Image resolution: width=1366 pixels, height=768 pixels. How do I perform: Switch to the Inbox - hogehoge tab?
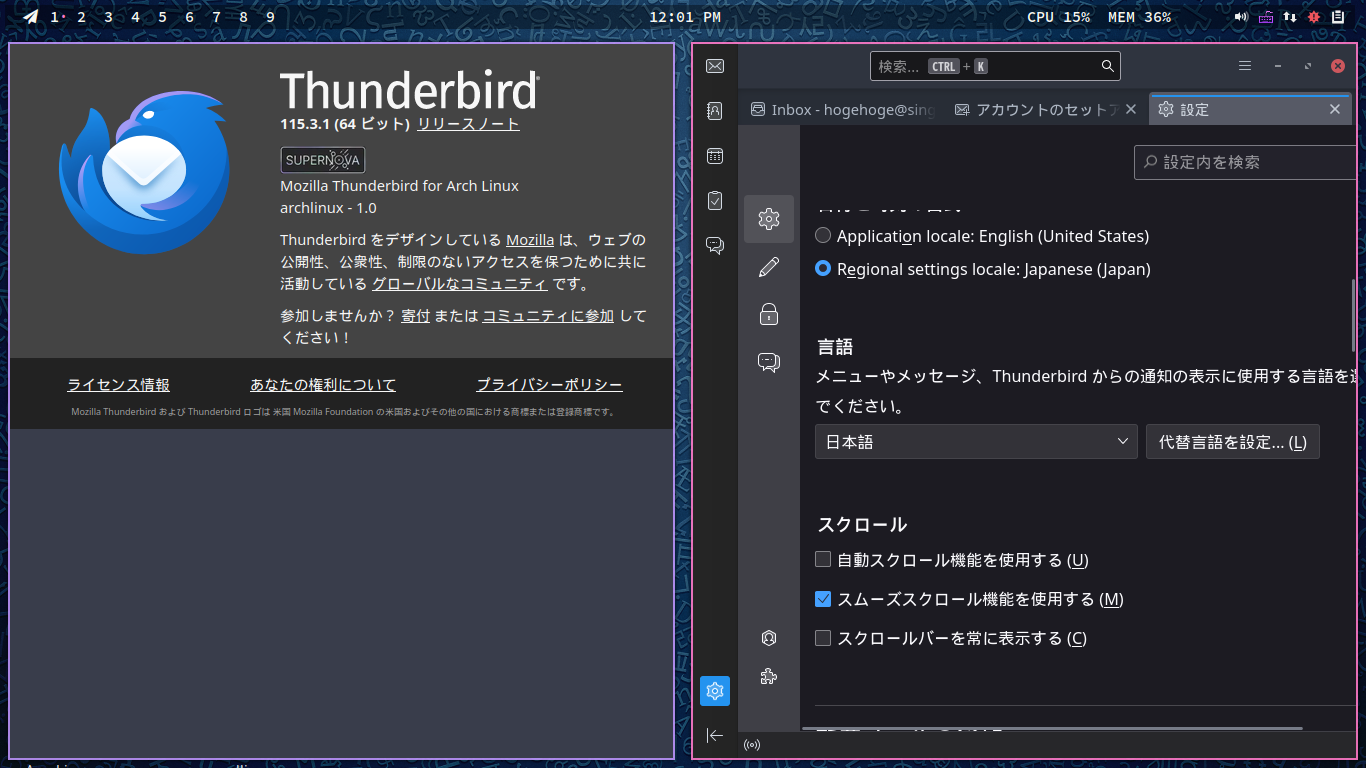[842, 110]
